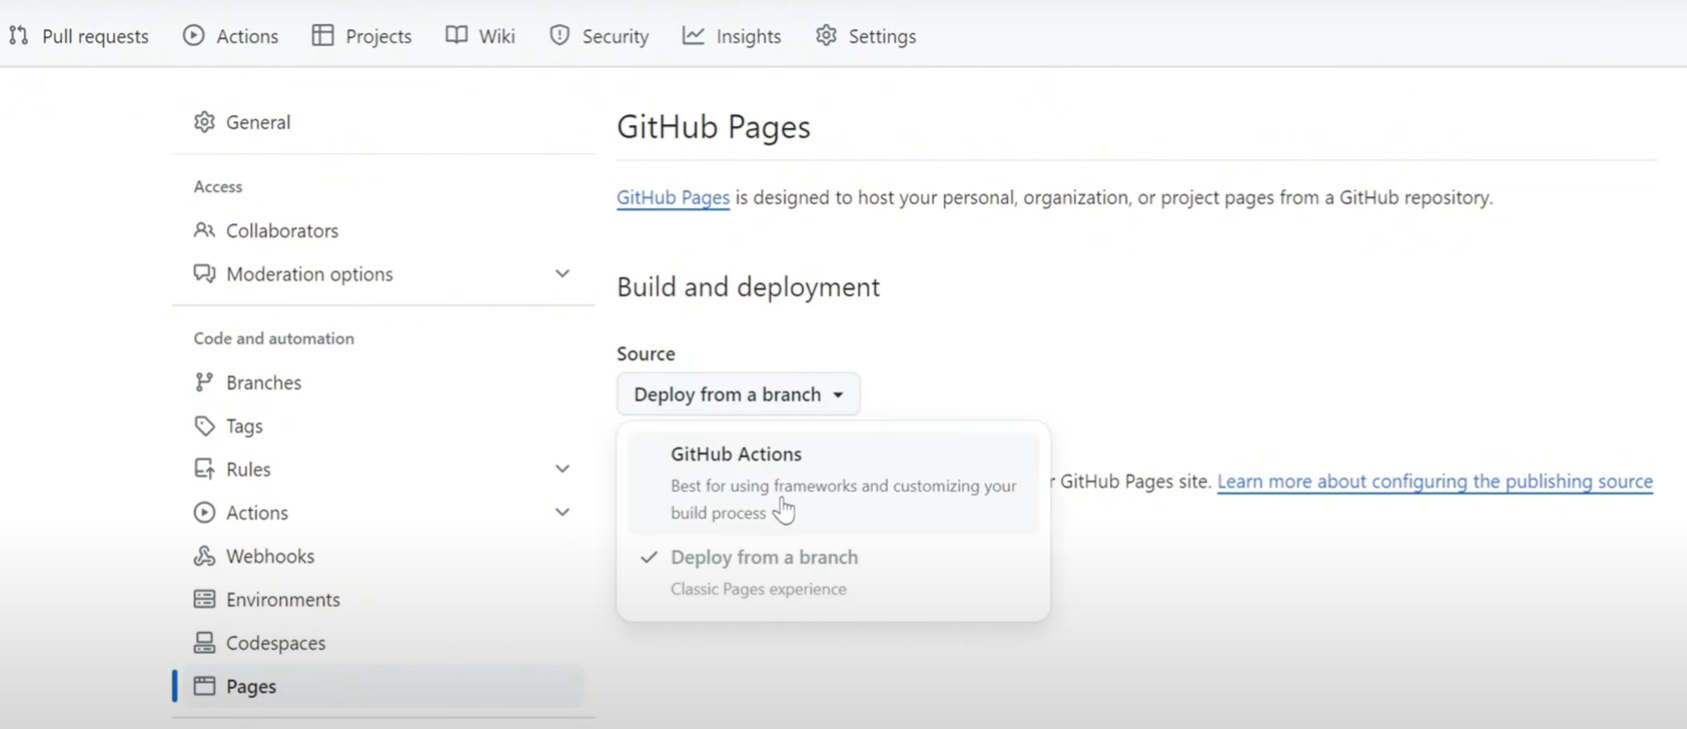Click the checkmark beside Deploy from a branch
1687x729 pixels.
649,557
